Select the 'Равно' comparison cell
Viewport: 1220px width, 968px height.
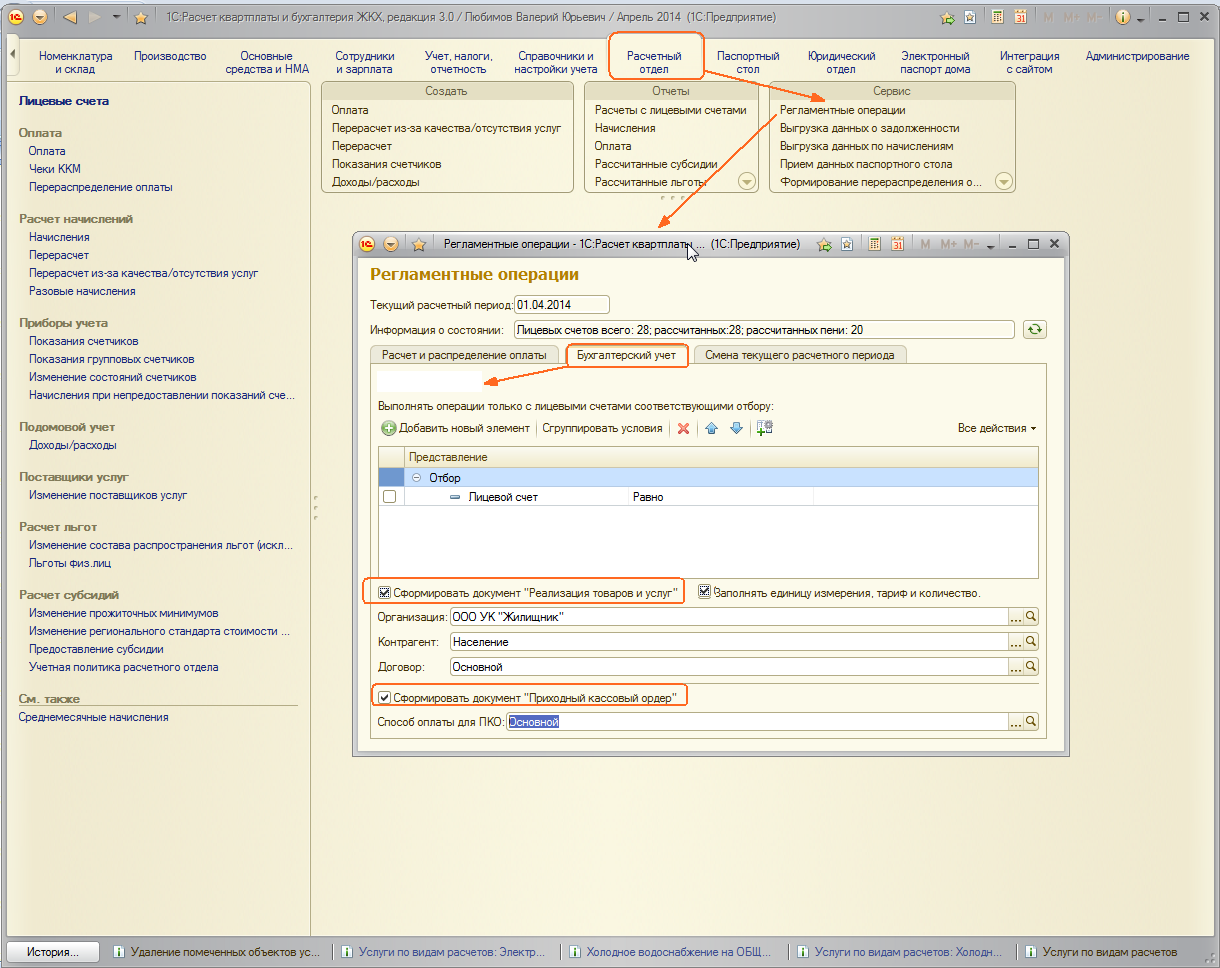(x=720, y=497)
